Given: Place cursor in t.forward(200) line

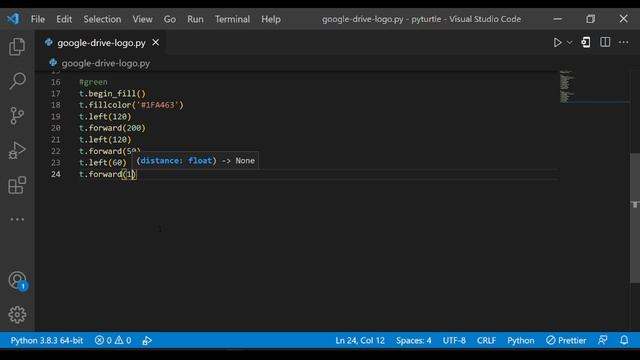Looking at the screenshot, I should 112,128.
